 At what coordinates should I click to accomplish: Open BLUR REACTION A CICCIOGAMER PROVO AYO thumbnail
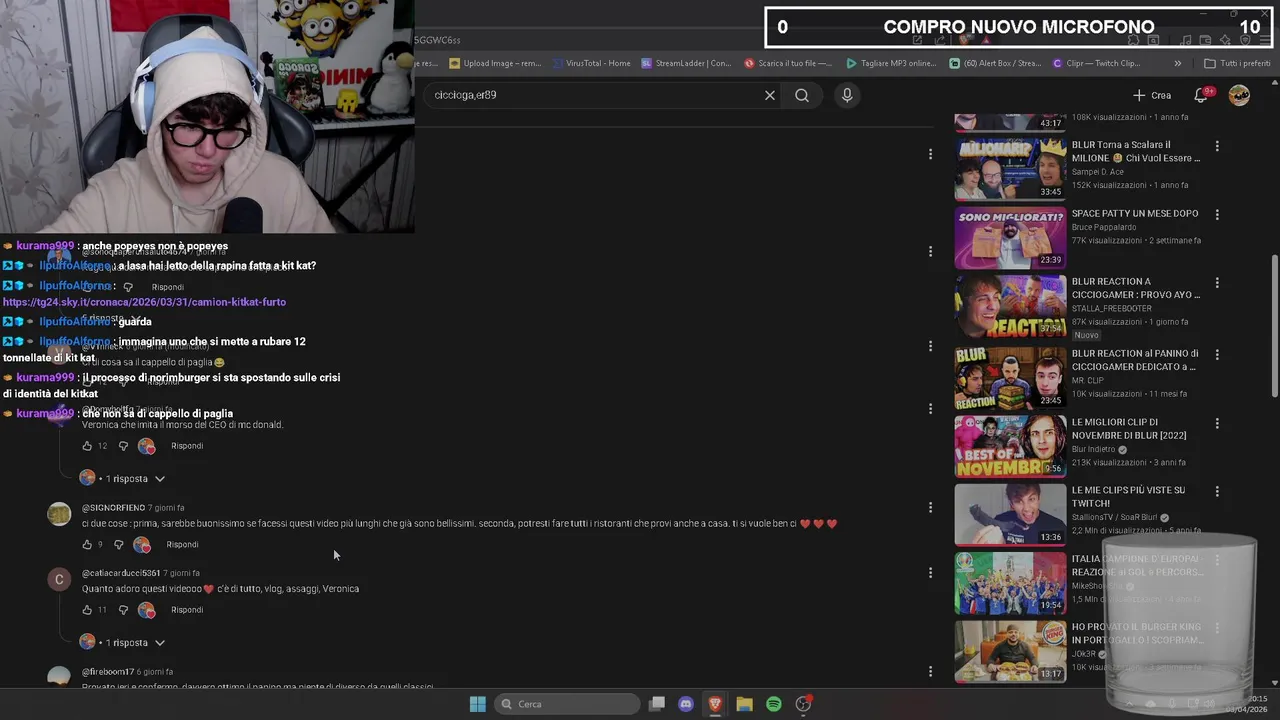tap(1010, 306)
